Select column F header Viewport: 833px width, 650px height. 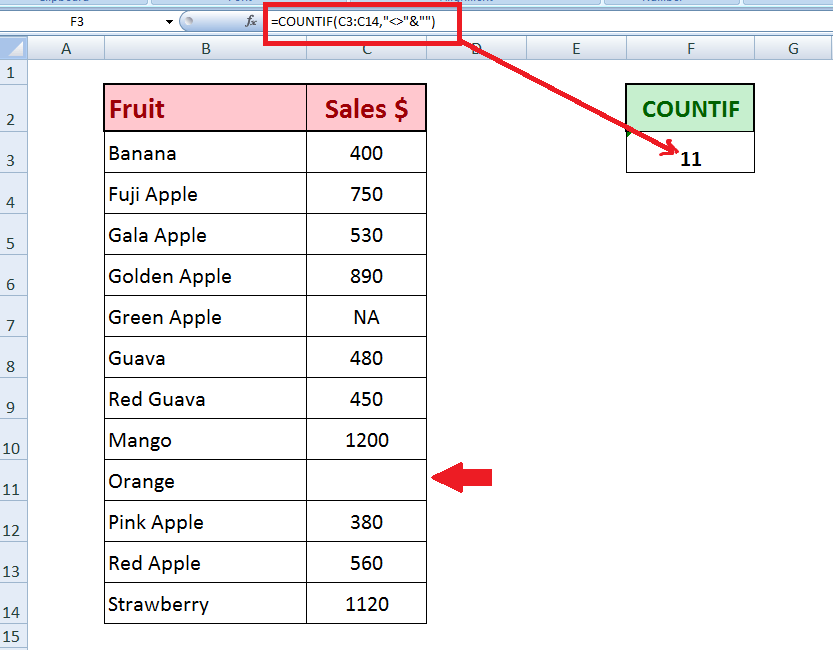[690, 48]
